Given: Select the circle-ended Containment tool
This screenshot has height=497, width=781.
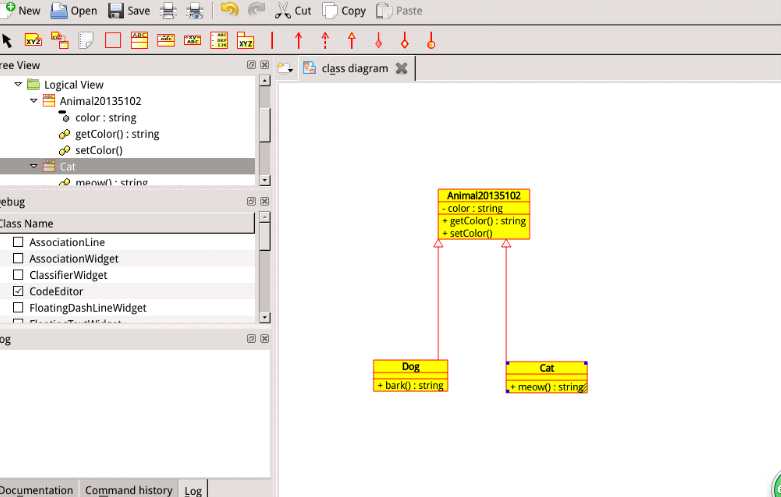Looking at the screenshot, I should tap(431, 40).
